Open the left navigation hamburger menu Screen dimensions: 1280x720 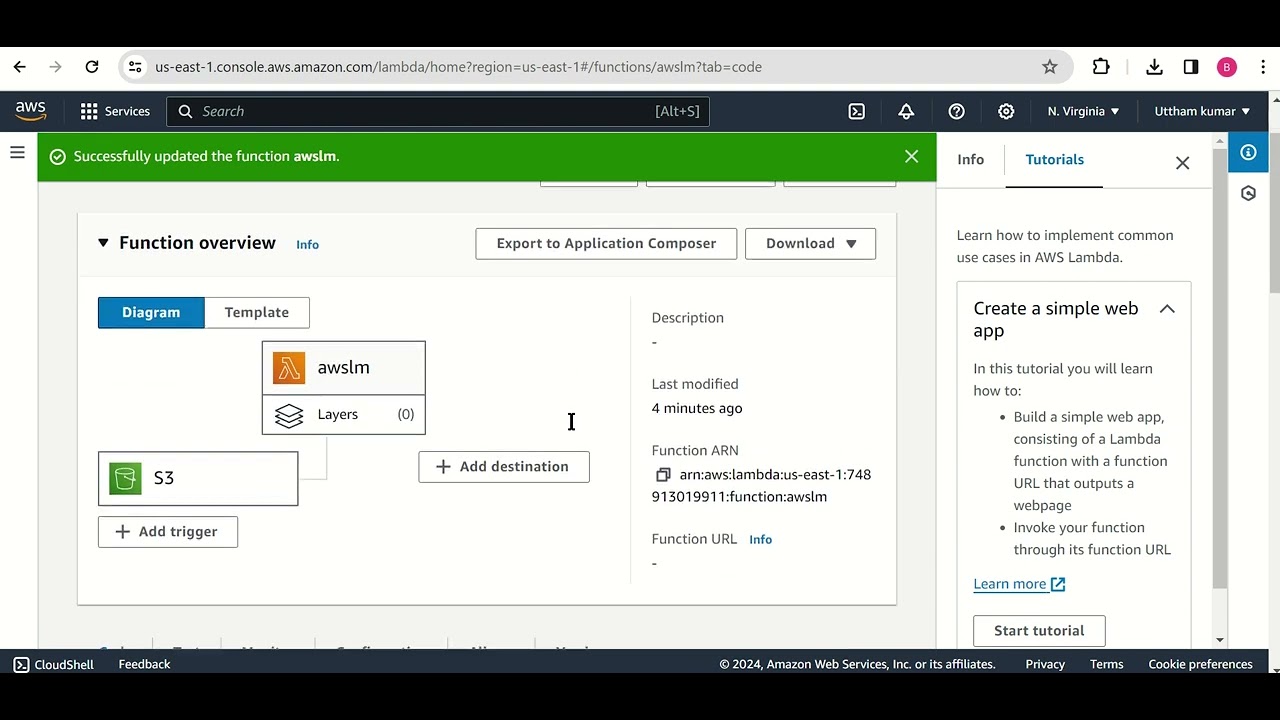17,152
